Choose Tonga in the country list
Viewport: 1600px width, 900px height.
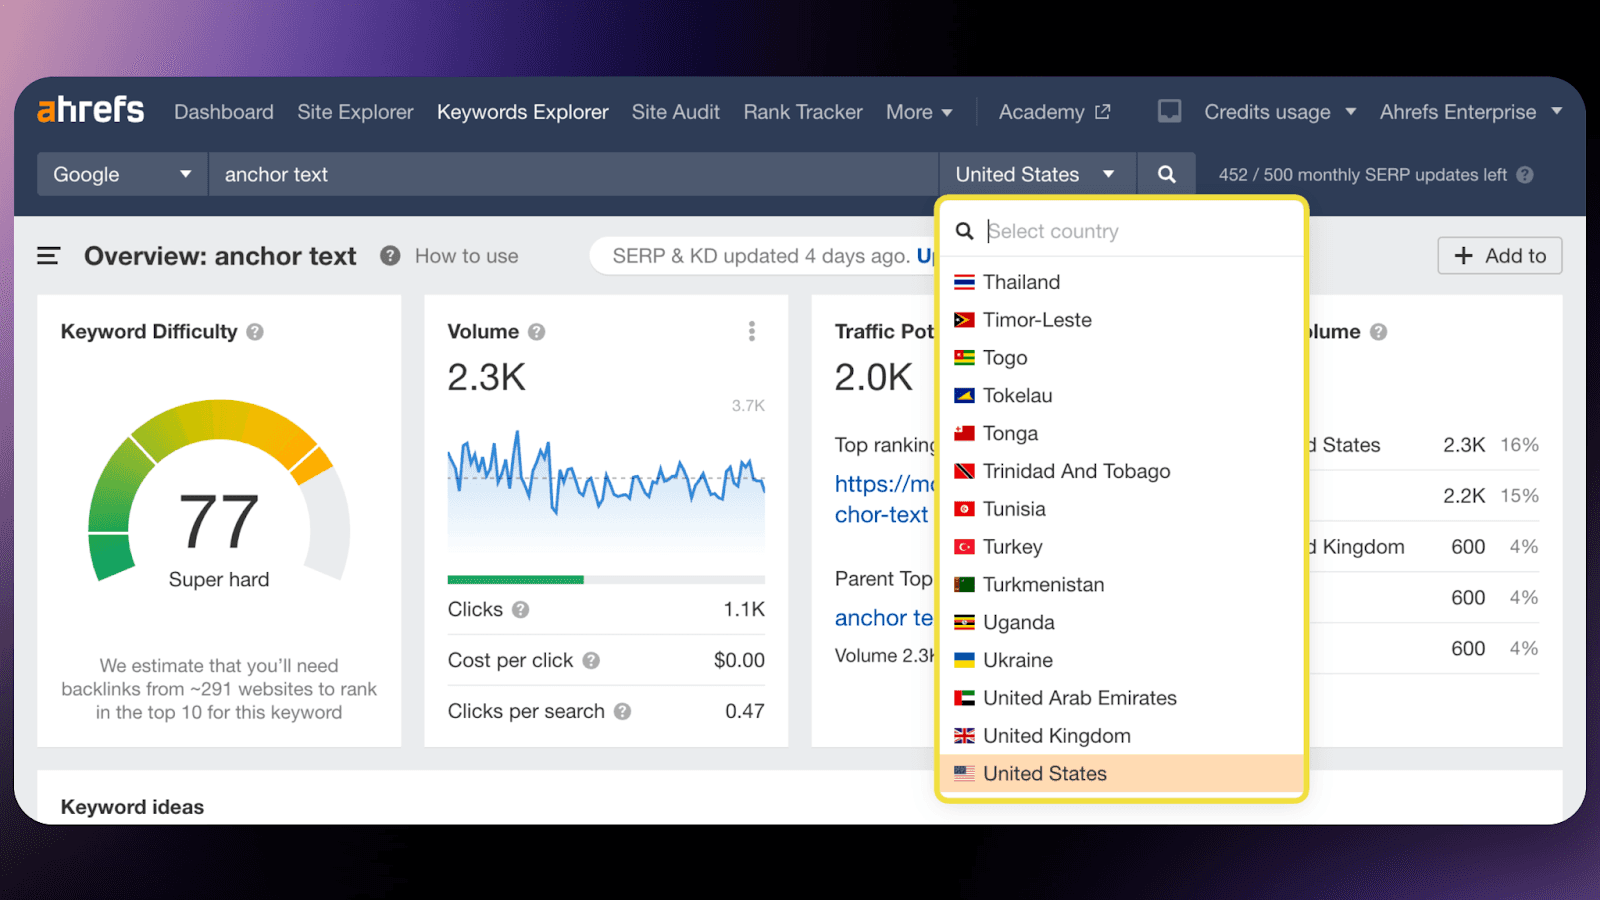pos(1122,434)
